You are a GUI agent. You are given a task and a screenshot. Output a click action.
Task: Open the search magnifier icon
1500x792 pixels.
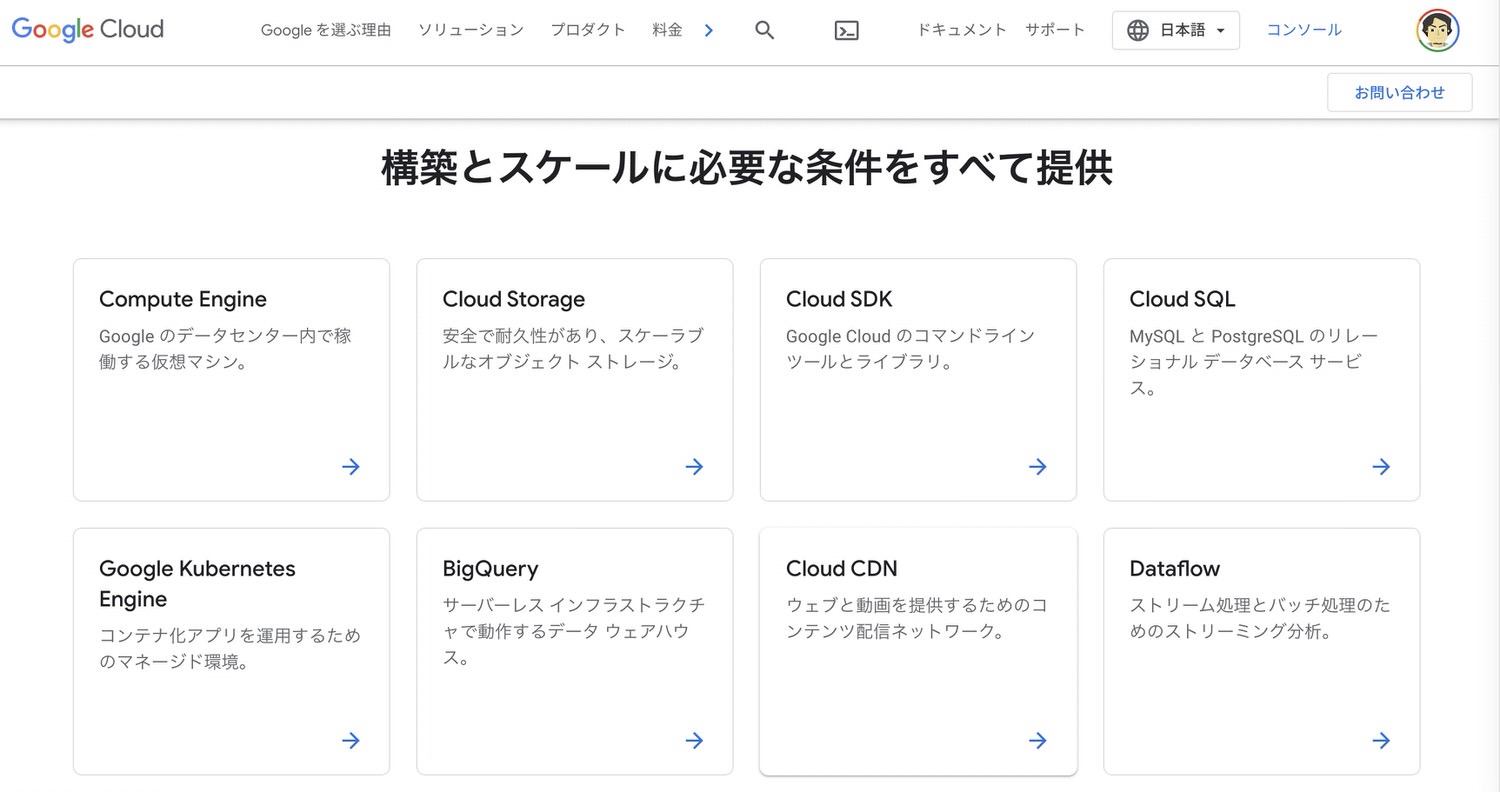765,30
